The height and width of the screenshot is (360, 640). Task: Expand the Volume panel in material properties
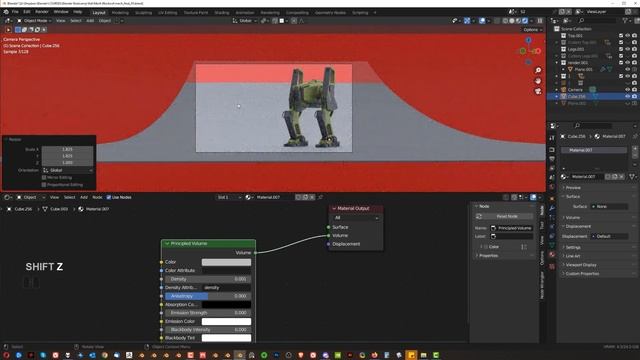[x=572, y=218]
